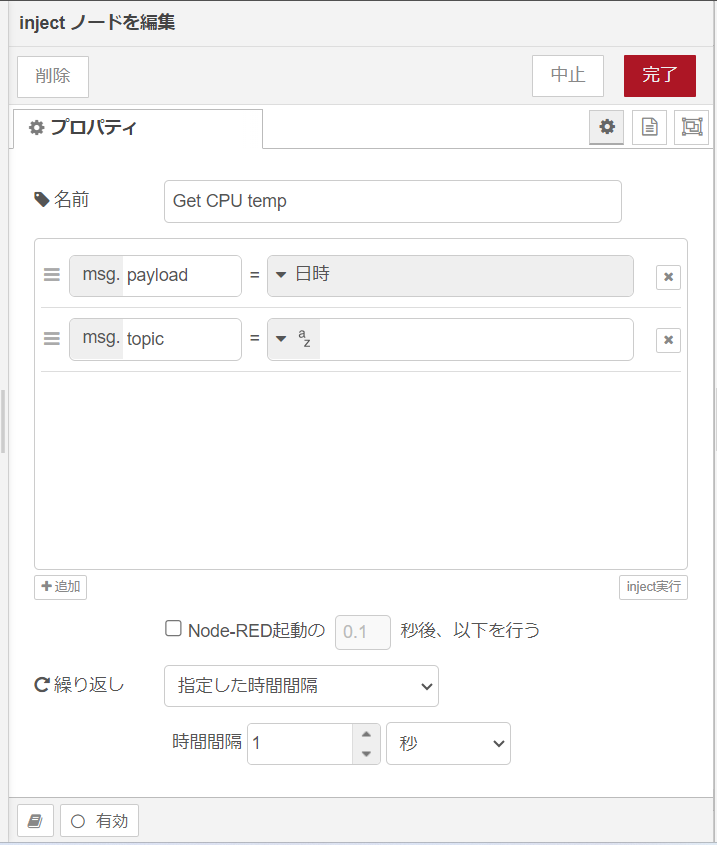Click the 完了 done button
The image size is (717, 845).
tap(660, 76)
